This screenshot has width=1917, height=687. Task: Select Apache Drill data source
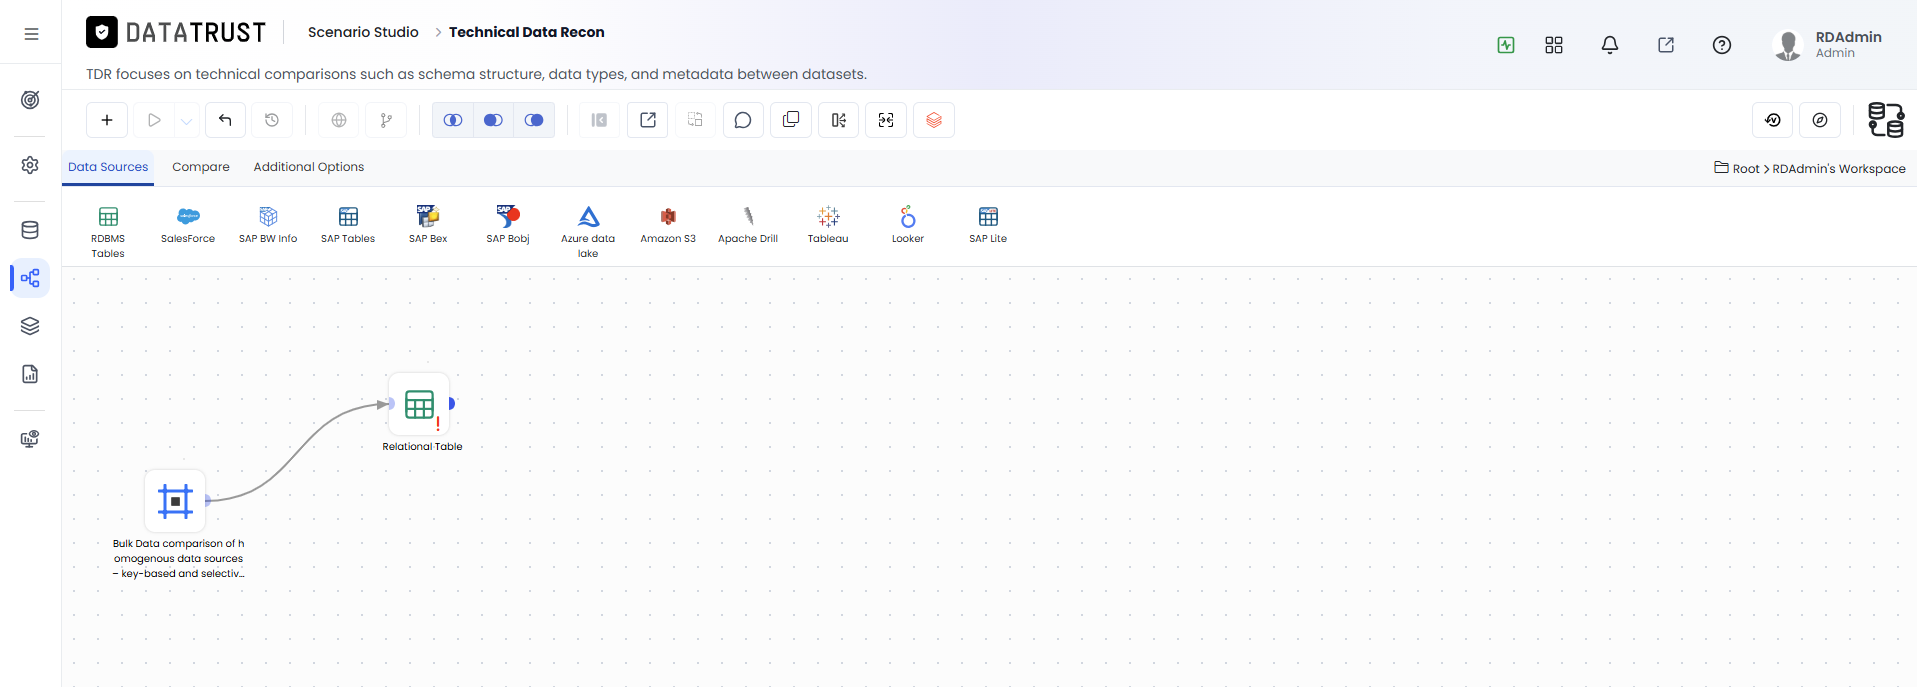point(748,225)
